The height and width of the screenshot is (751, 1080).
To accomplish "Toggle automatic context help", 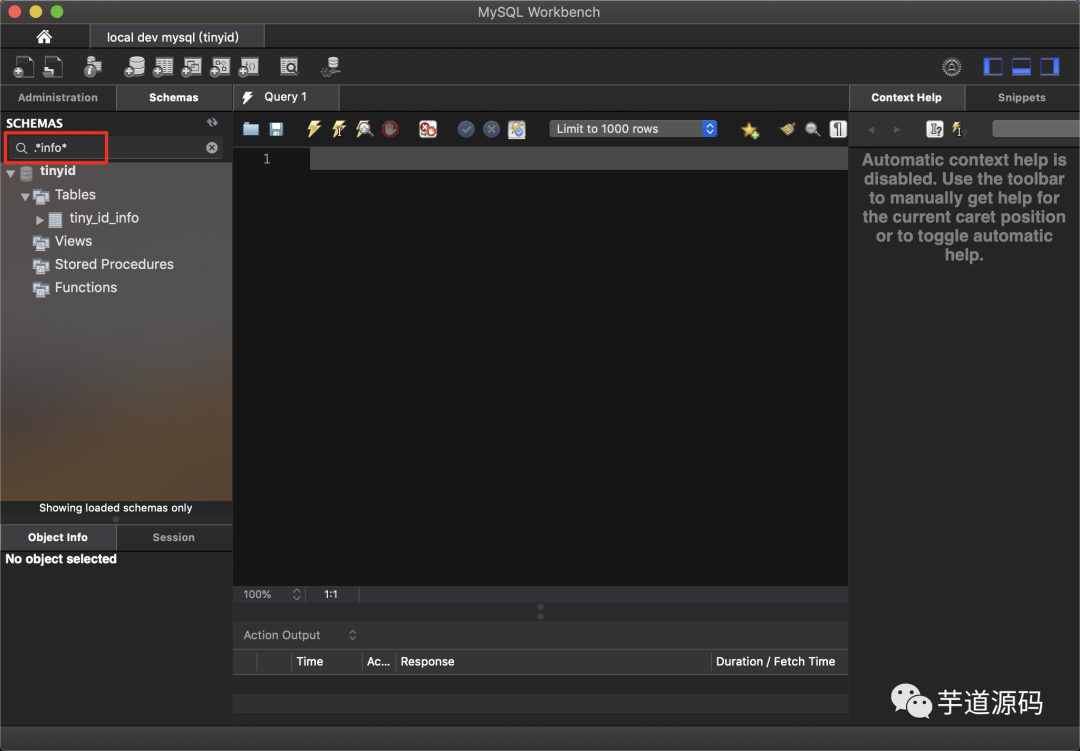I will 959,129.
